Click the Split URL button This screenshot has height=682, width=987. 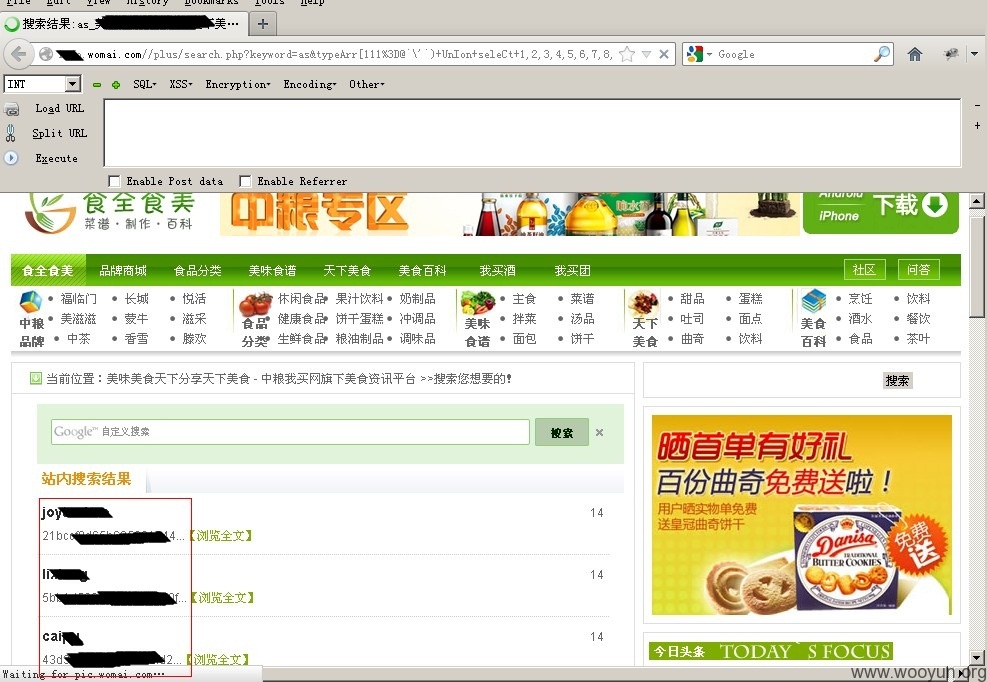60,133
